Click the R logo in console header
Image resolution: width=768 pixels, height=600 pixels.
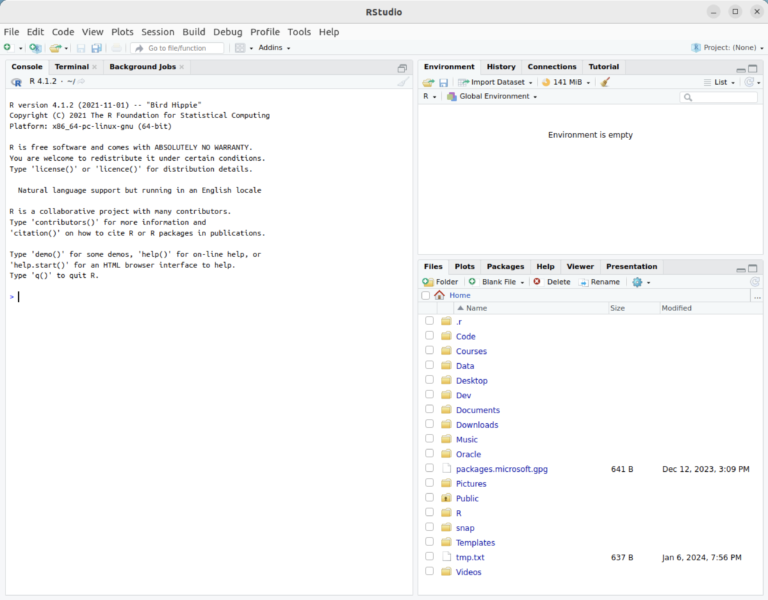coord(16,82)
